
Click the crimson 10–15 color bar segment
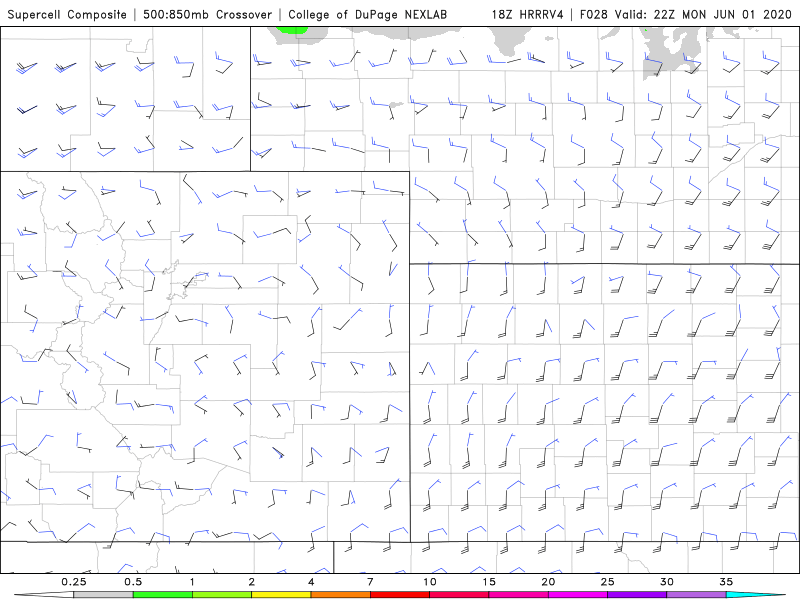coord(459,595)
